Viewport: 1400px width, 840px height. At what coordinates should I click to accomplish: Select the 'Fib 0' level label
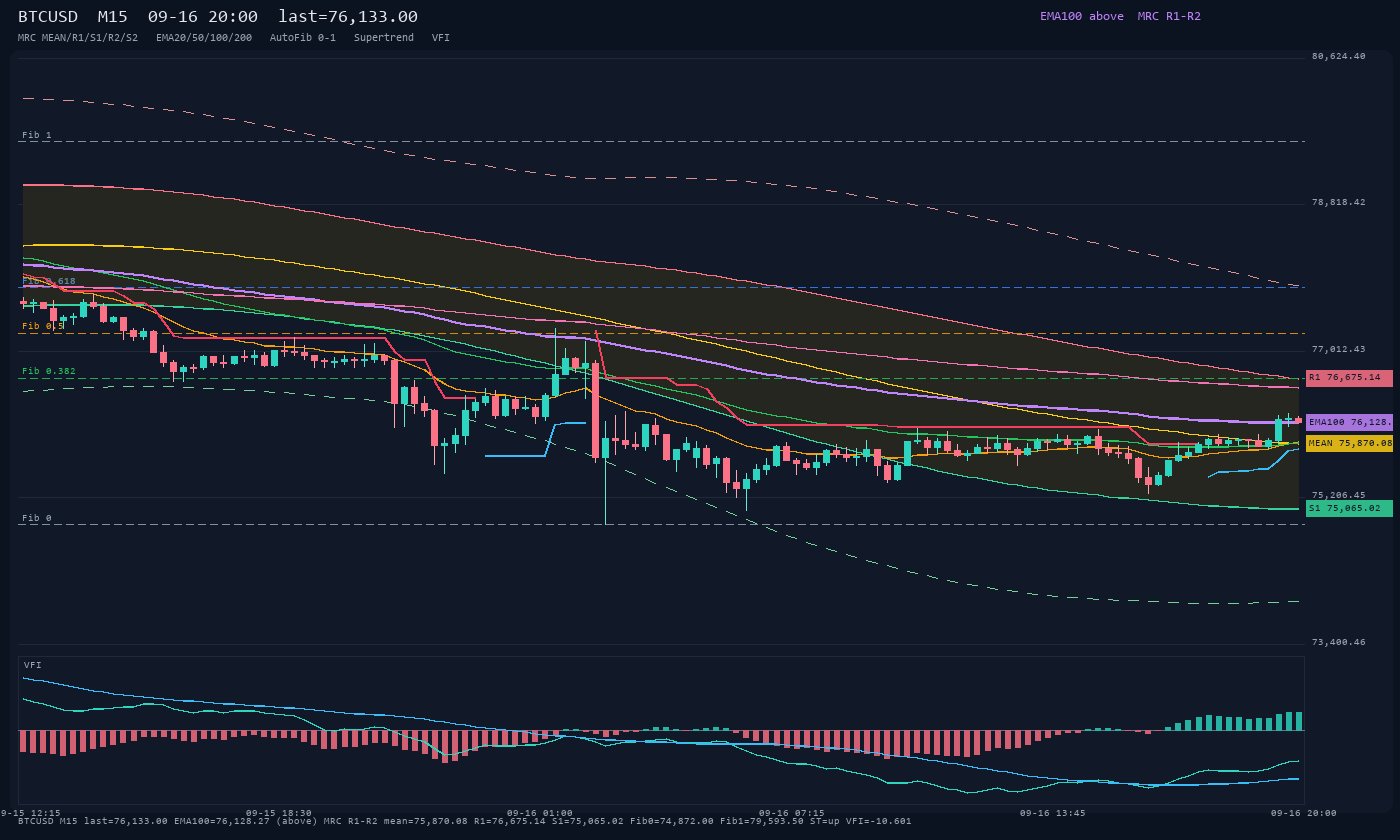pyautogui.click(x=37, y=518)
